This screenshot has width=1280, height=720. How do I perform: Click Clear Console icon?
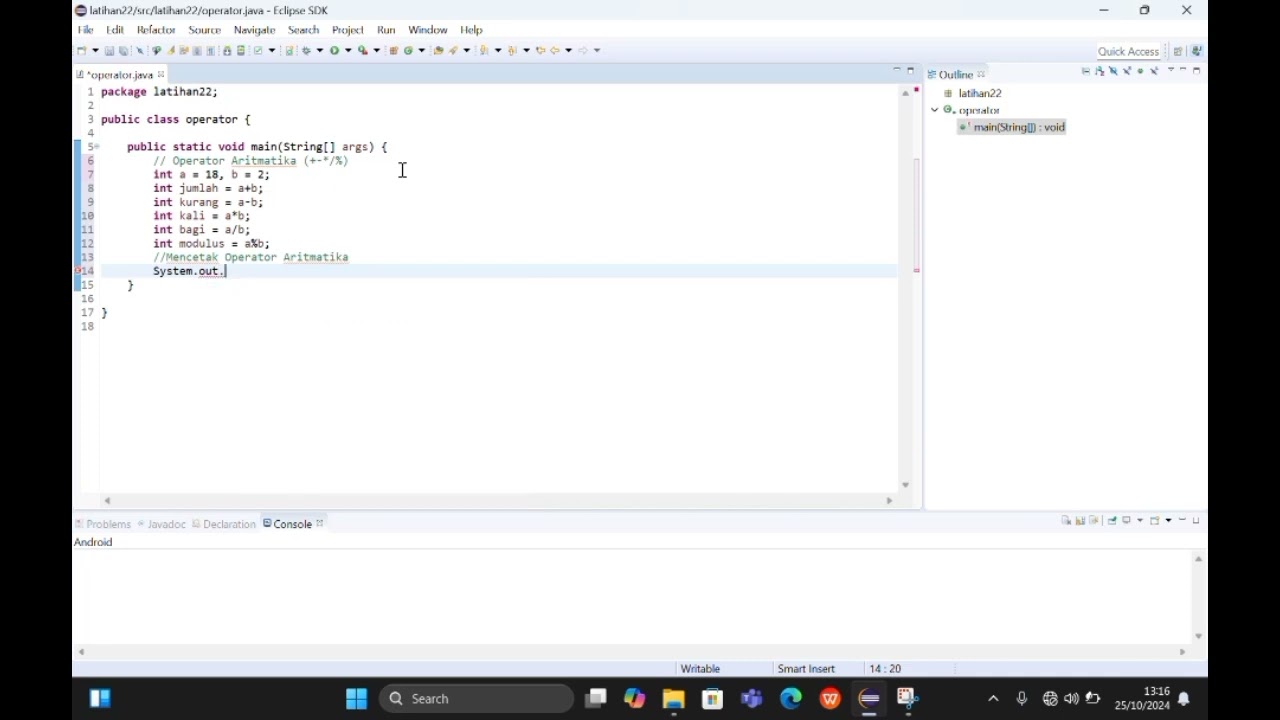1066,520
